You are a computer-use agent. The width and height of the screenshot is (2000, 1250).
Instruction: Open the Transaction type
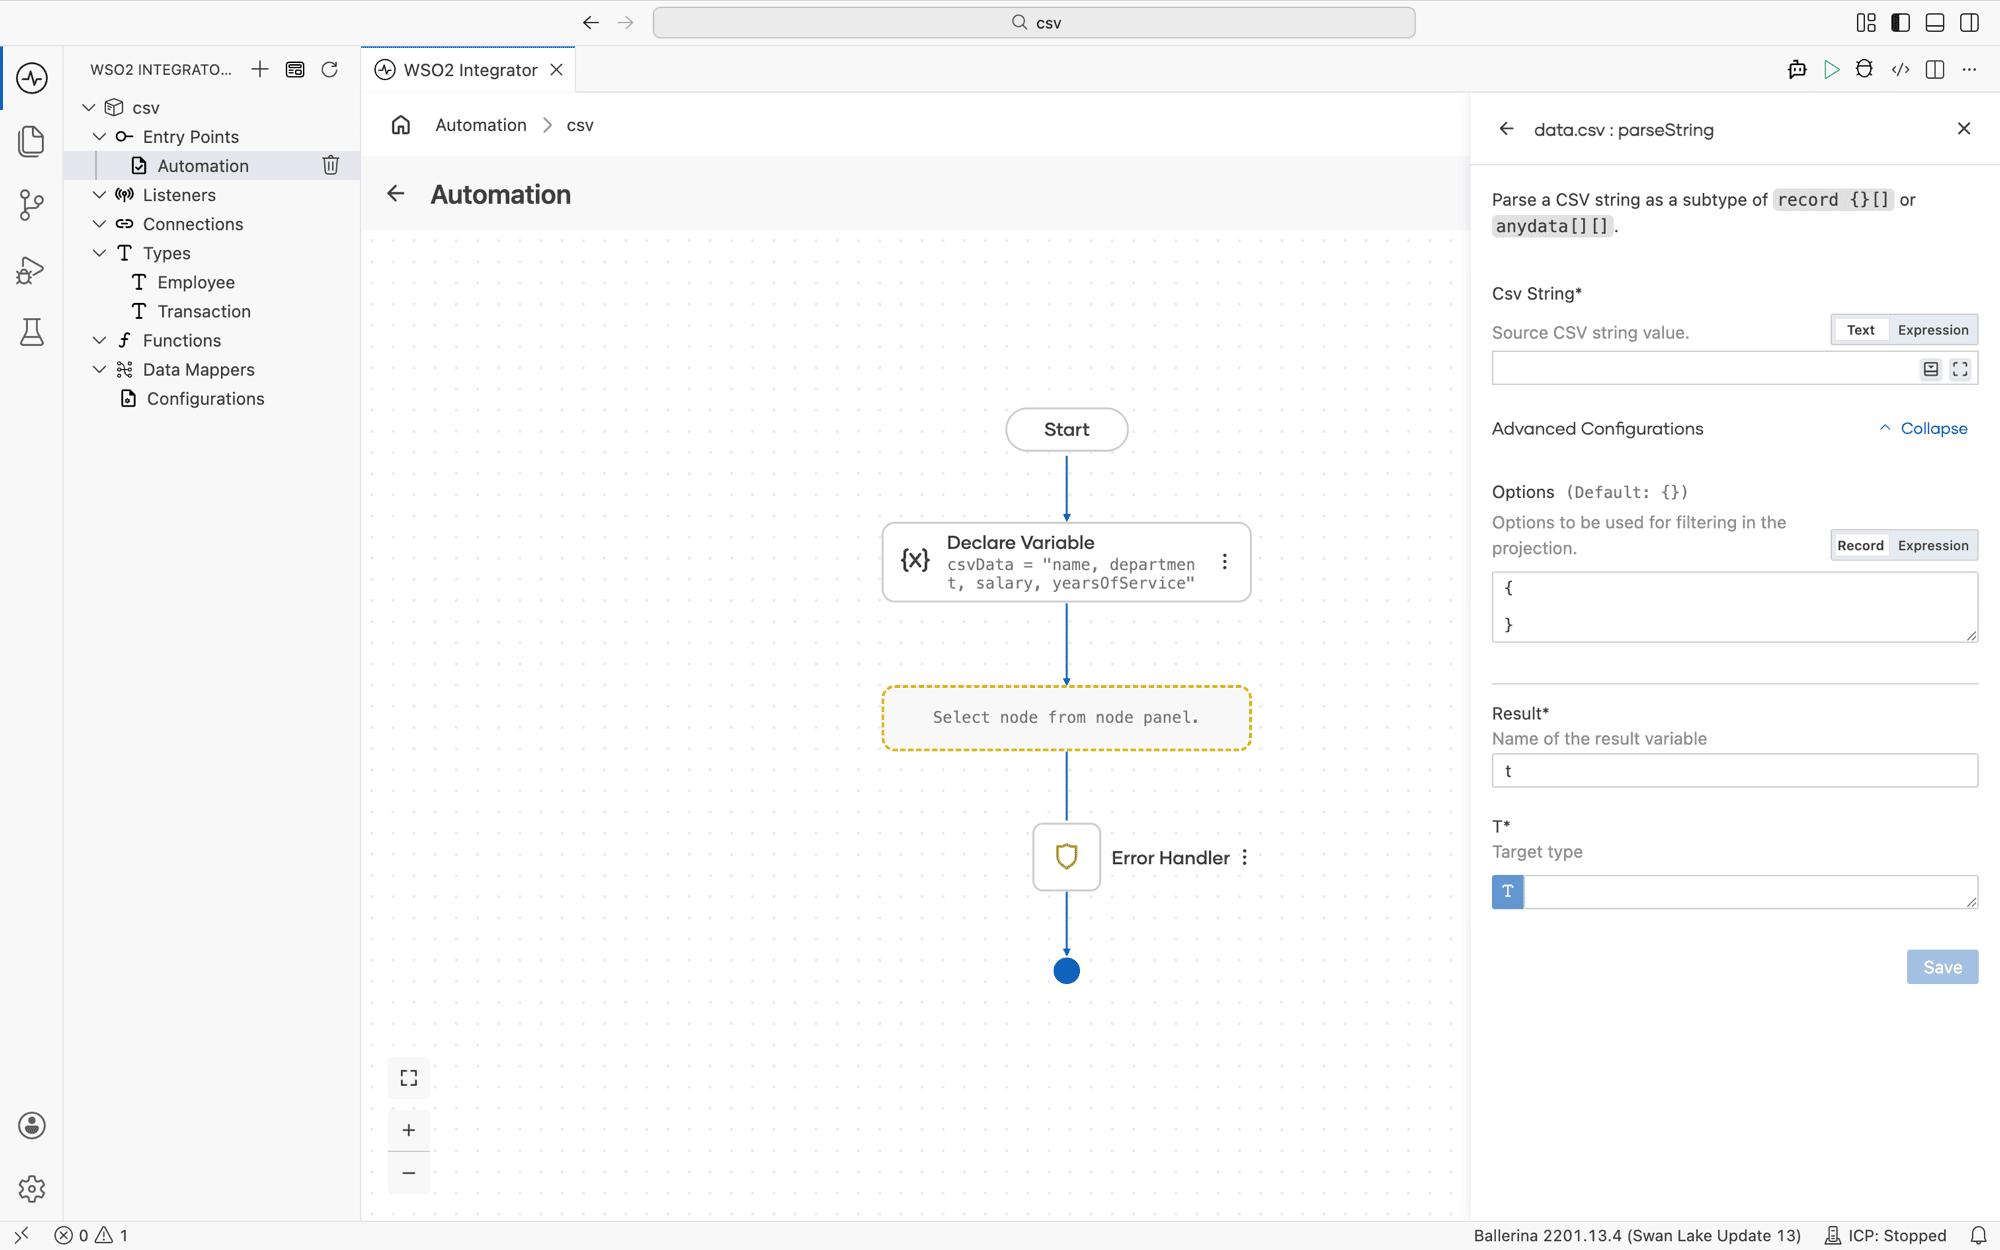(x=204, y=311)
